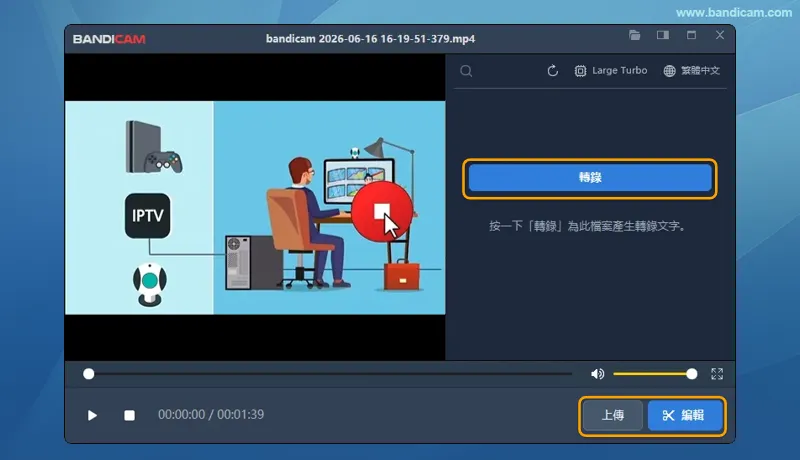Click the search magnifier icon

466,71
